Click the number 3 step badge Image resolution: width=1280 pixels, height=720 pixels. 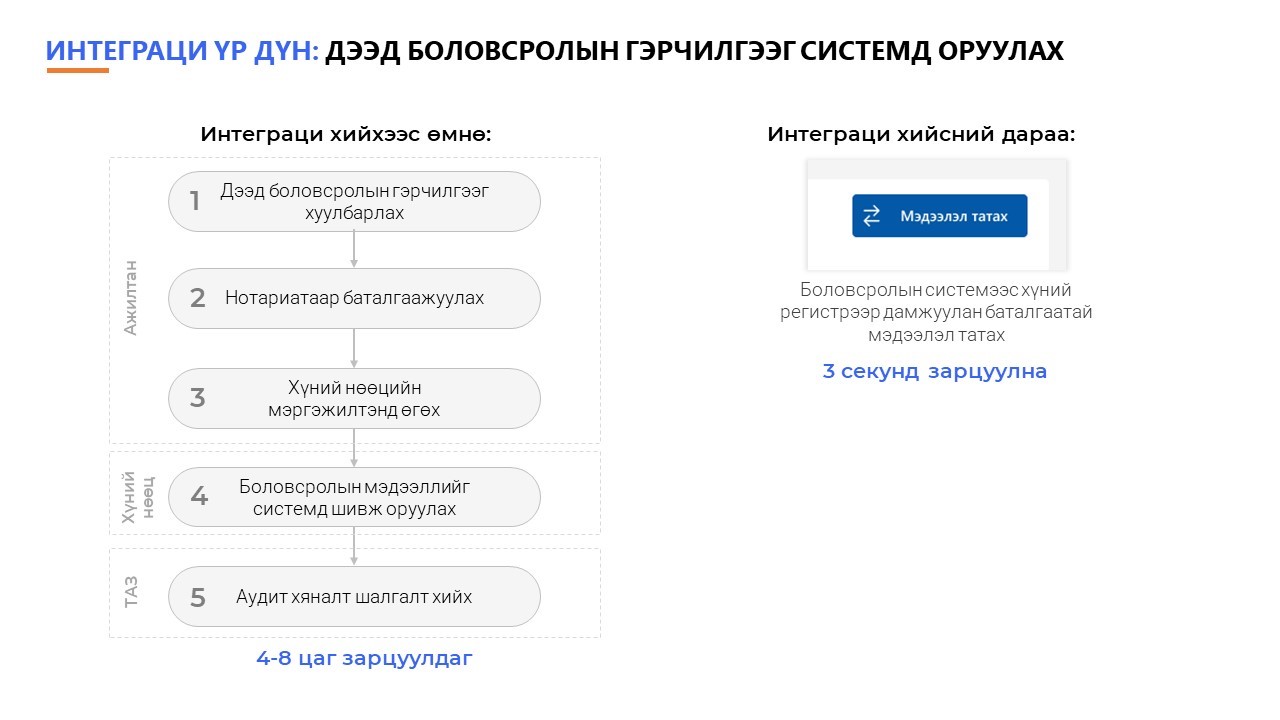[198, 398]
